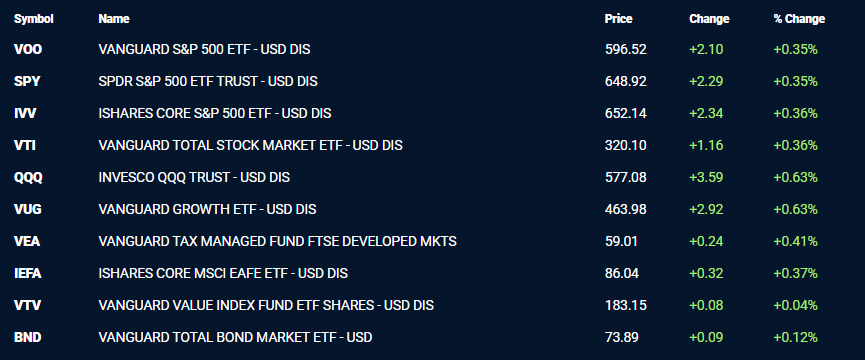Open the VOO ticker symbol

pos(28,50)
